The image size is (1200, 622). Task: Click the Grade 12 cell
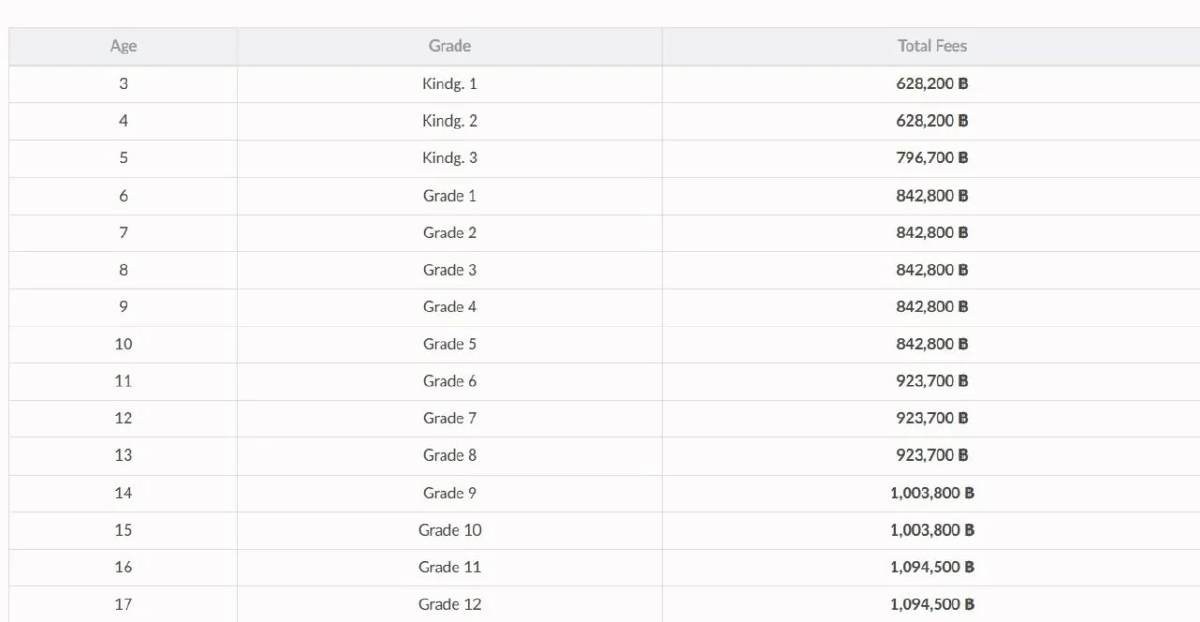[449, 604]
